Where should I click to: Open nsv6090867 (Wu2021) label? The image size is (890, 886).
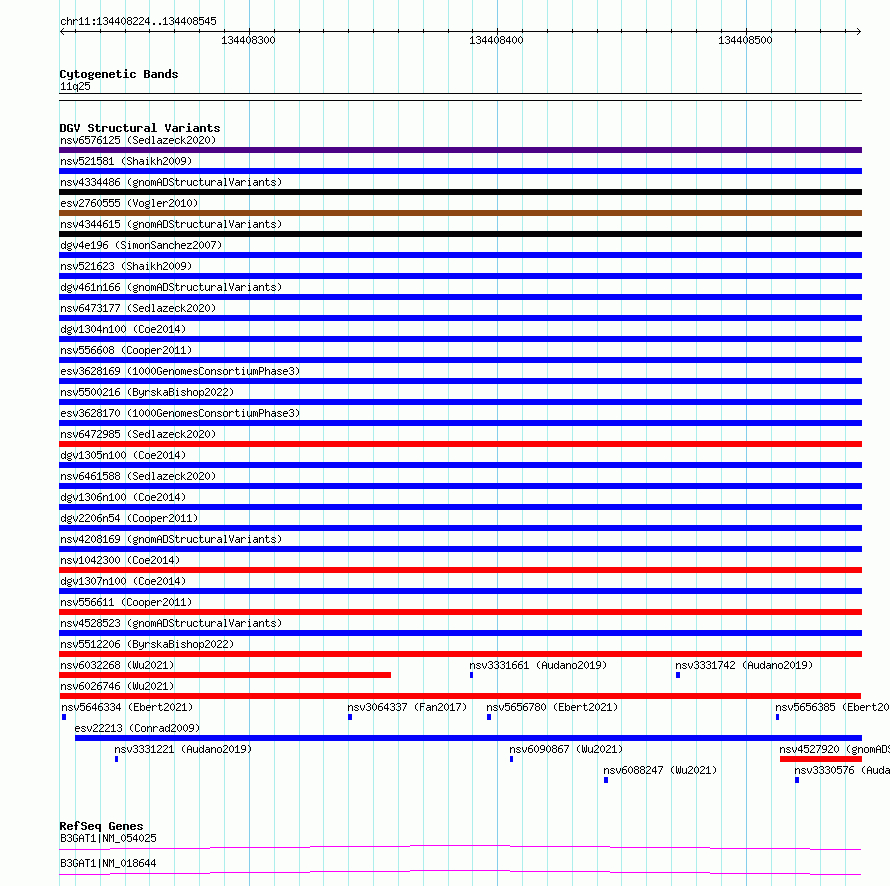pyautogui.click(x=566, y=749)
